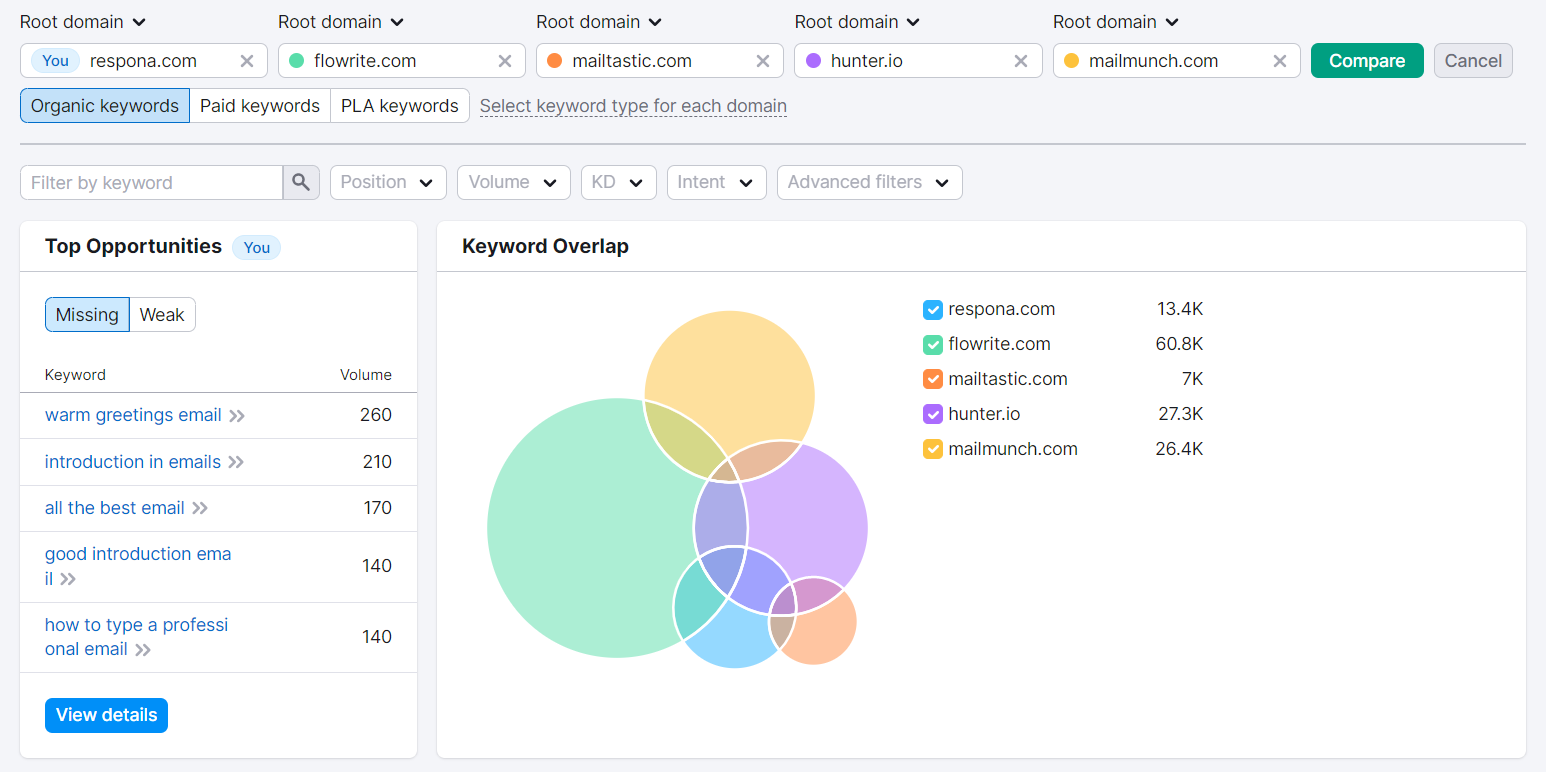This screenshot has width=1546, height=772.
Task: Uncheck hunter.io in the Keyword Overlap legend
Action: coord(932,413)
